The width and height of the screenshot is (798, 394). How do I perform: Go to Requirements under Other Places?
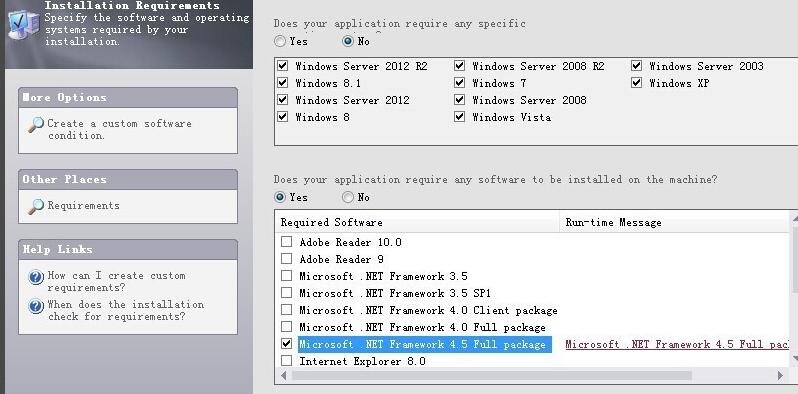click(83, 206)
